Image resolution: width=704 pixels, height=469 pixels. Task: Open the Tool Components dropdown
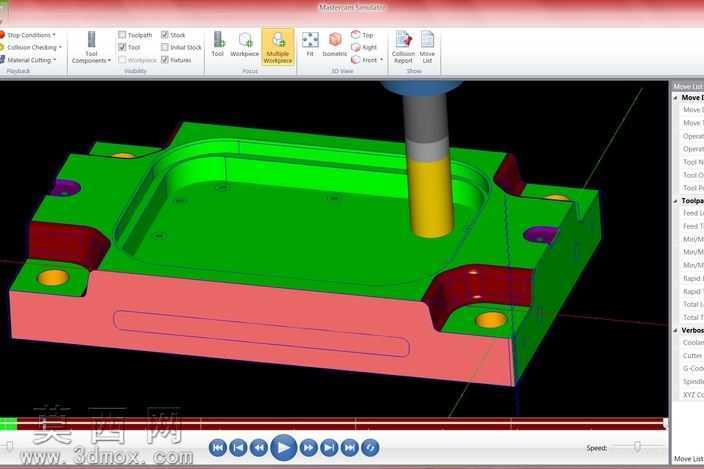(x=91, y=47)
